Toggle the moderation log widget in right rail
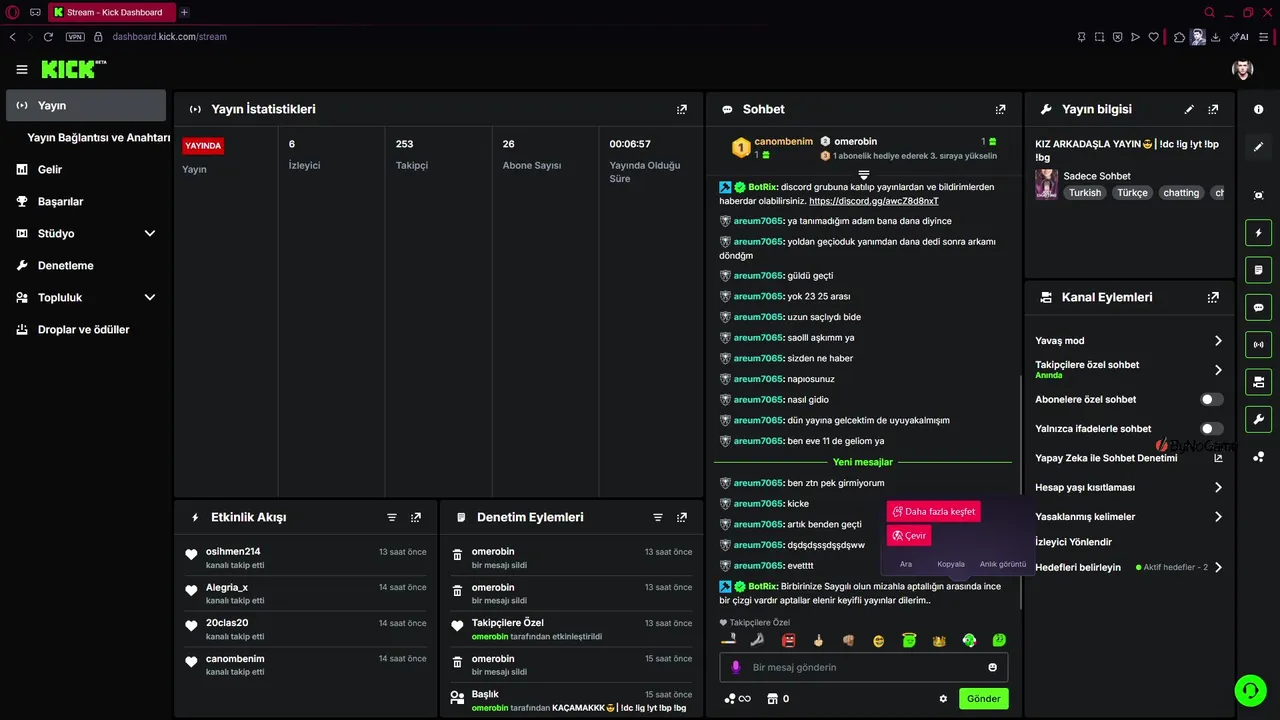Image resolution: width=1280 pixels, height=720 pixels. (1258, 270)
